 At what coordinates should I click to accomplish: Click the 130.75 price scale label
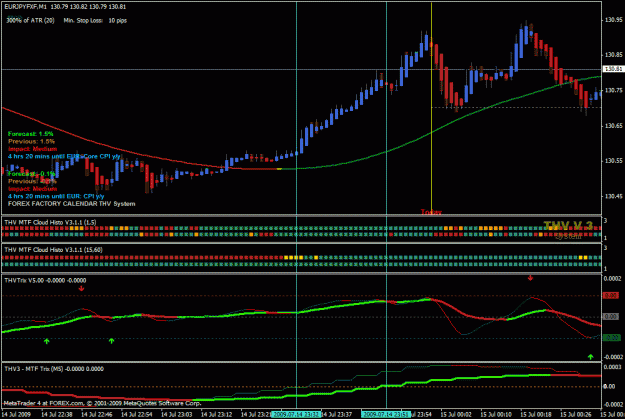coord(613,90)
